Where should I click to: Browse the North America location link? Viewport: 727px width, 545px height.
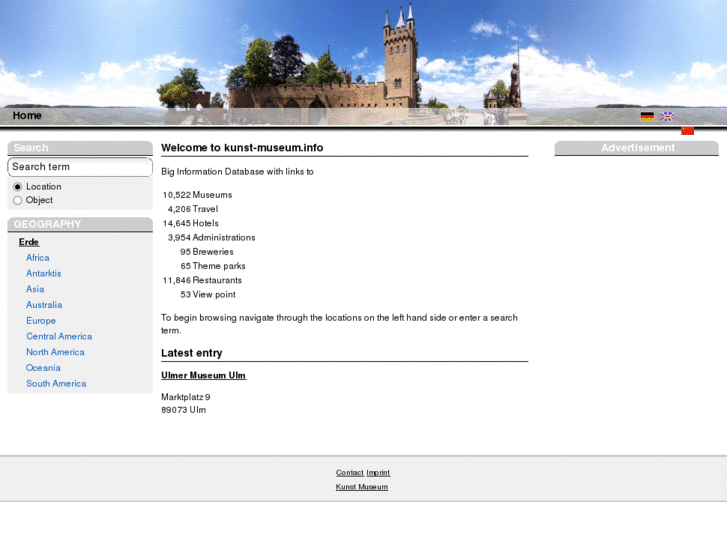(55, 352)
